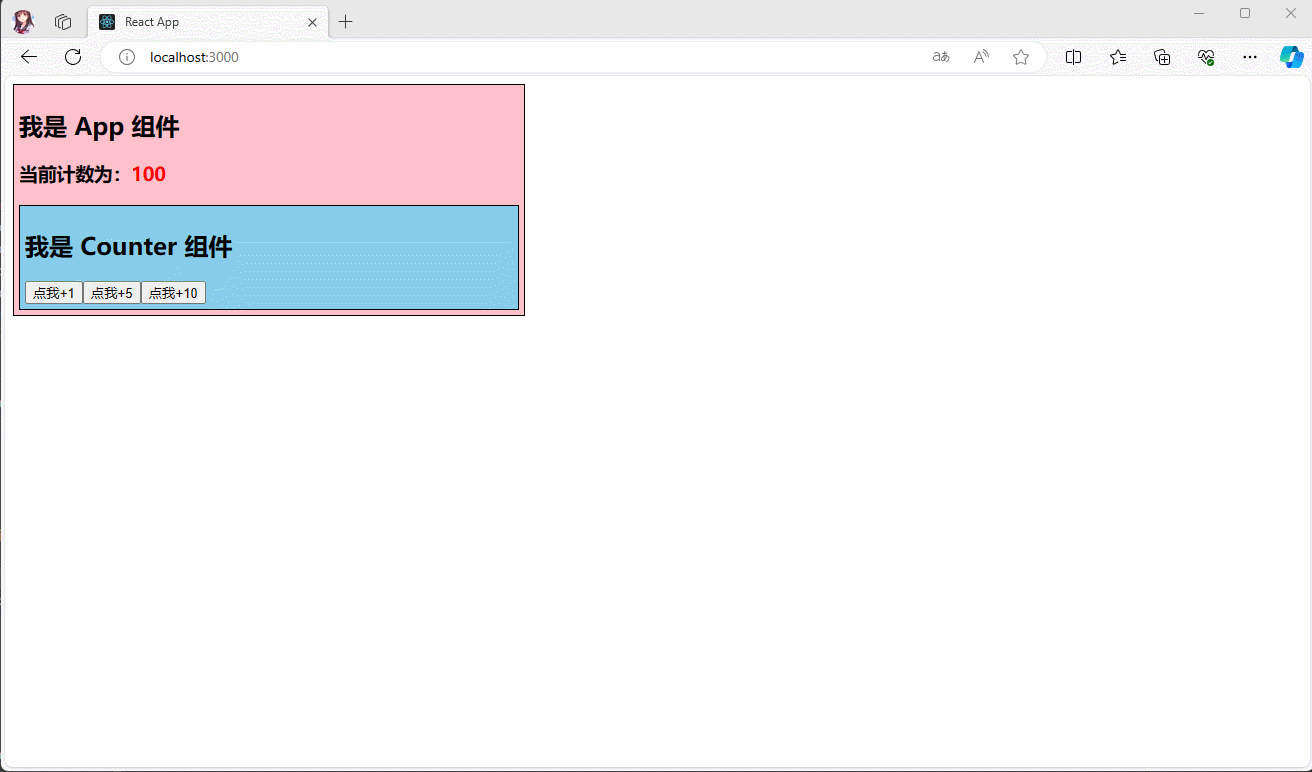Open the Copilot sidebar

pyautogui.click(x=1291, y=57)
